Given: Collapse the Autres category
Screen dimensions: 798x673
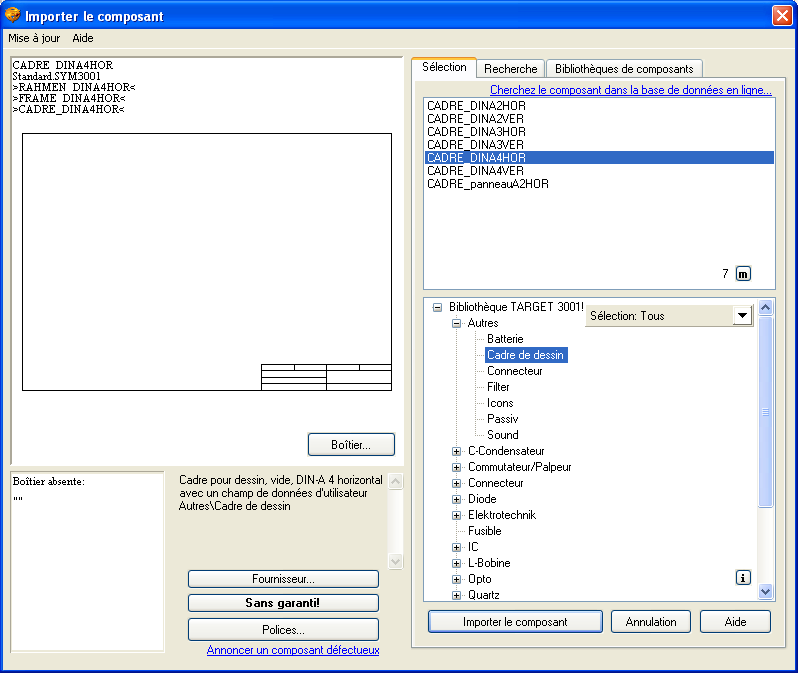Looking at the screenshot, I should [x=456, y=324].
